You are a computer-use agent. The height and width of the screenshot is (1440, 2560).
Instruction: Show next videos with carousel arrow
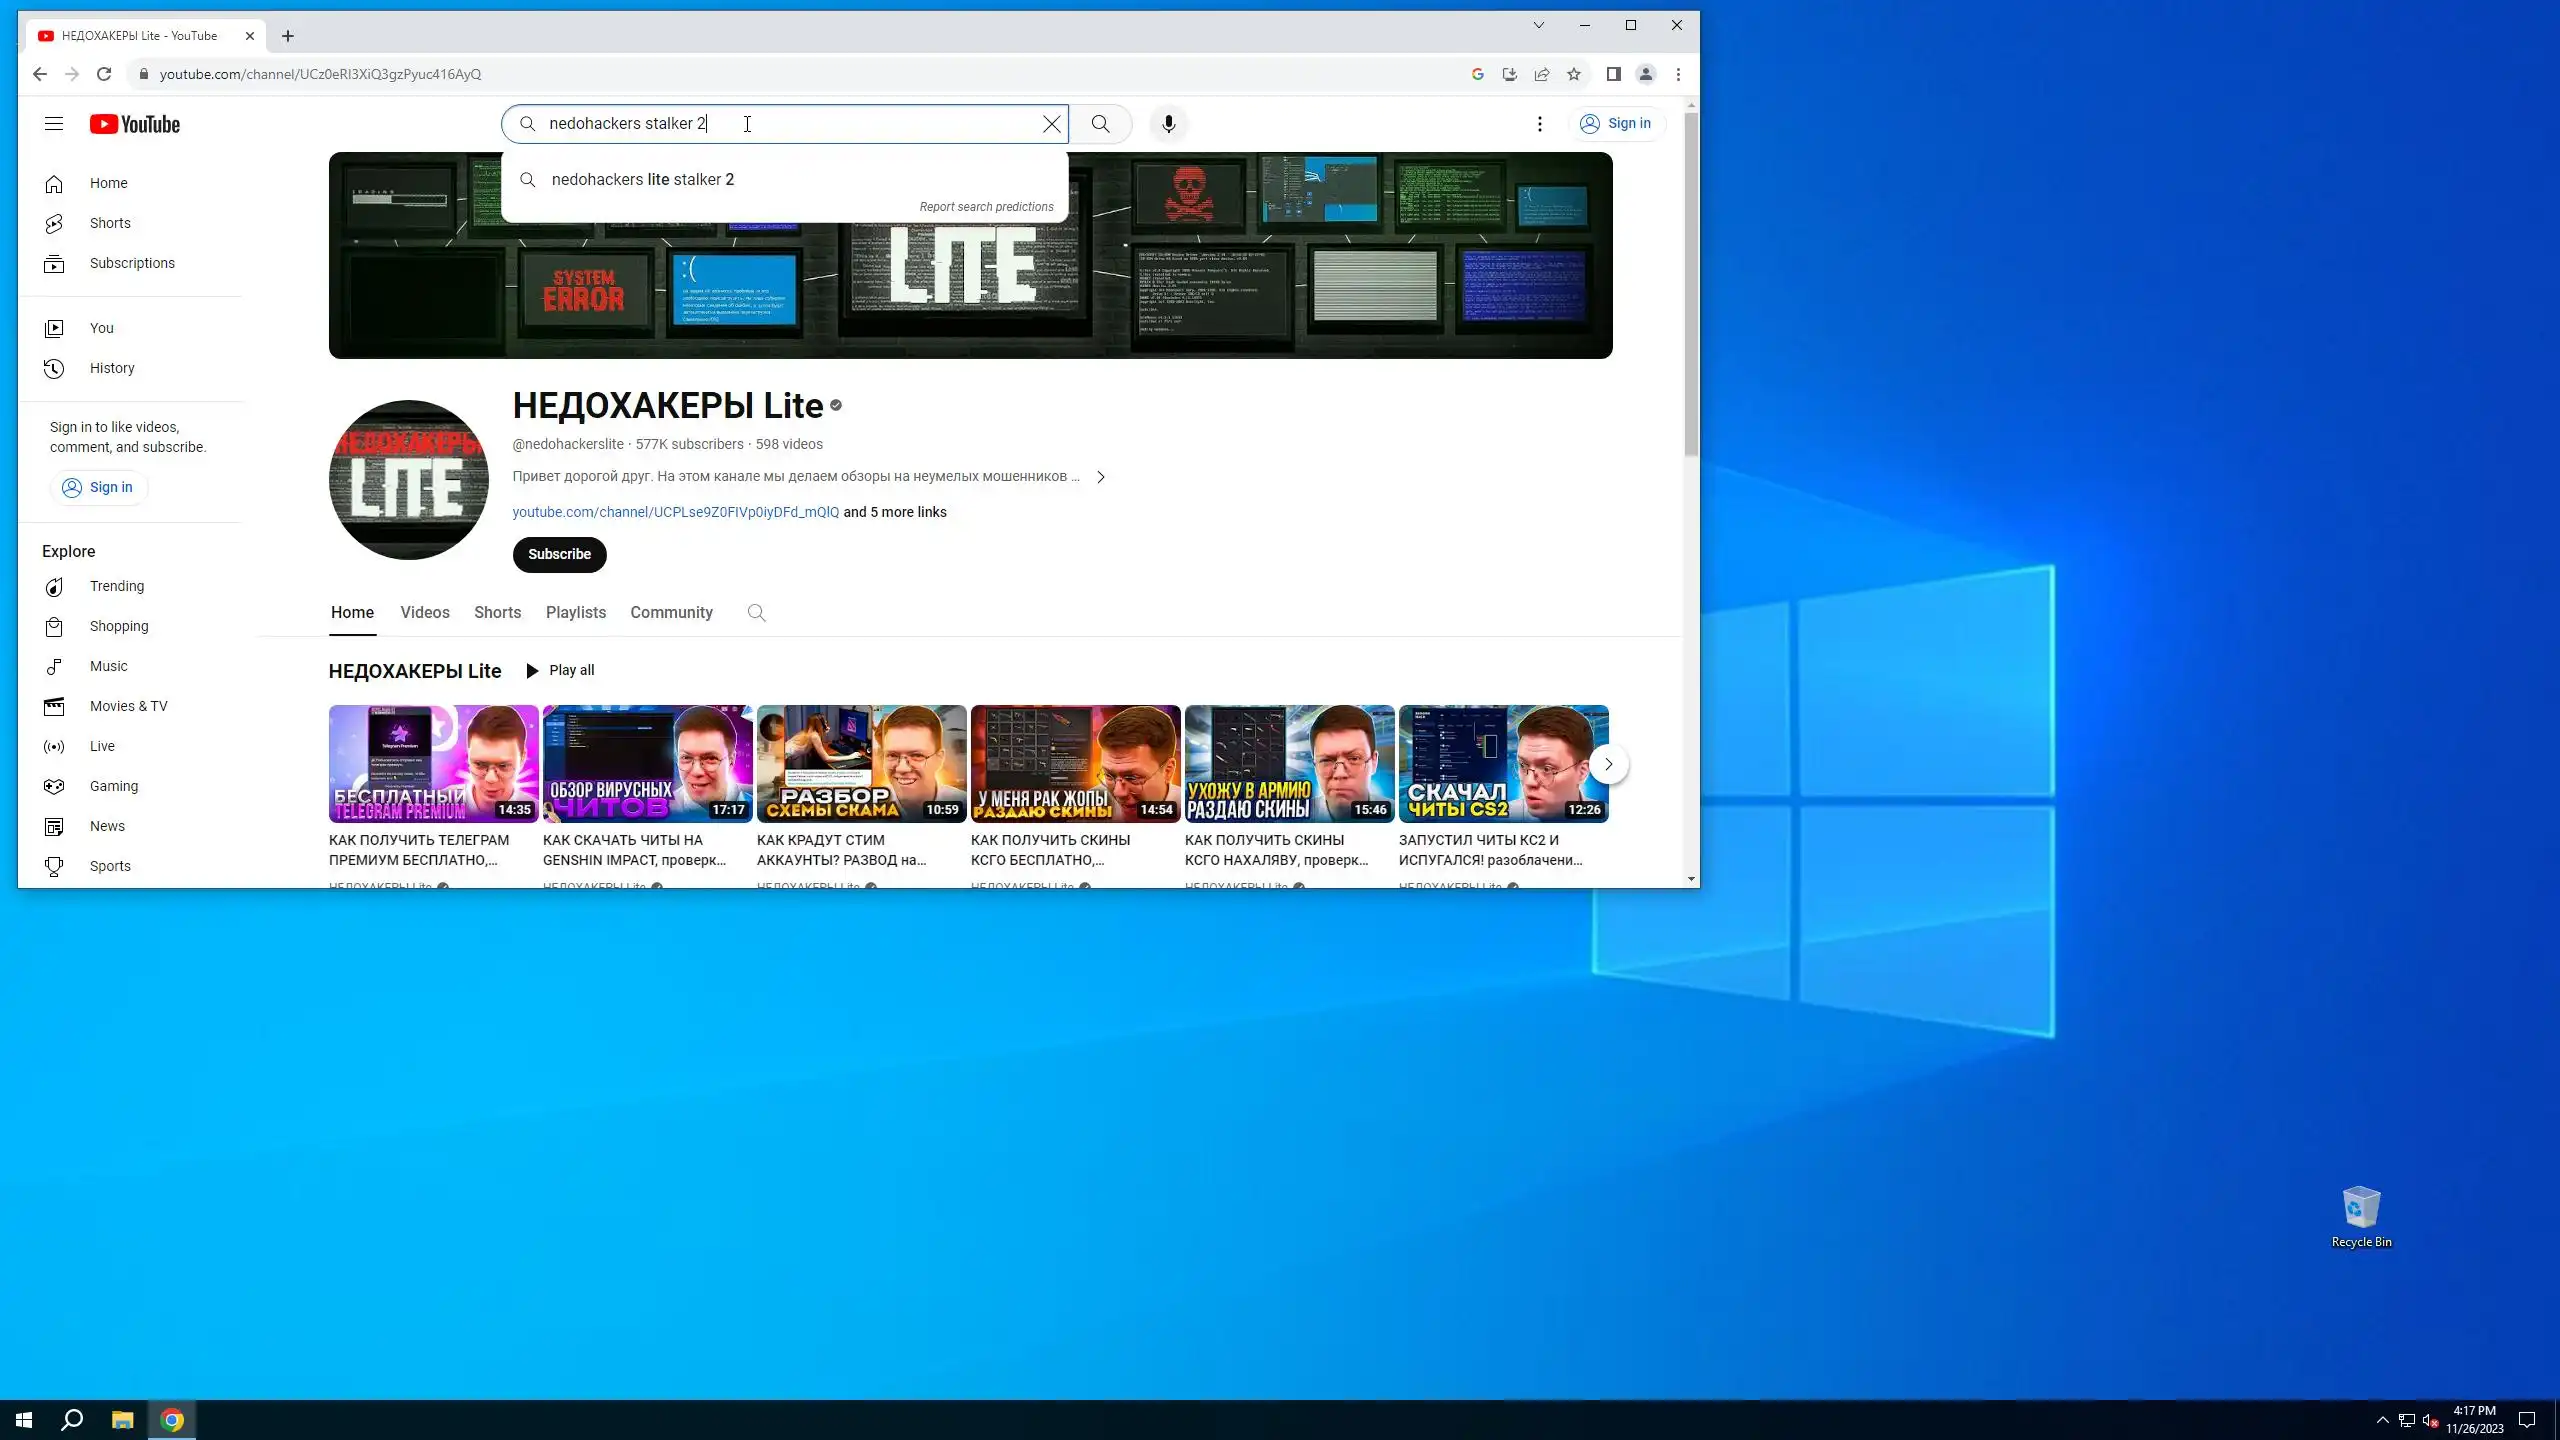1608,764
